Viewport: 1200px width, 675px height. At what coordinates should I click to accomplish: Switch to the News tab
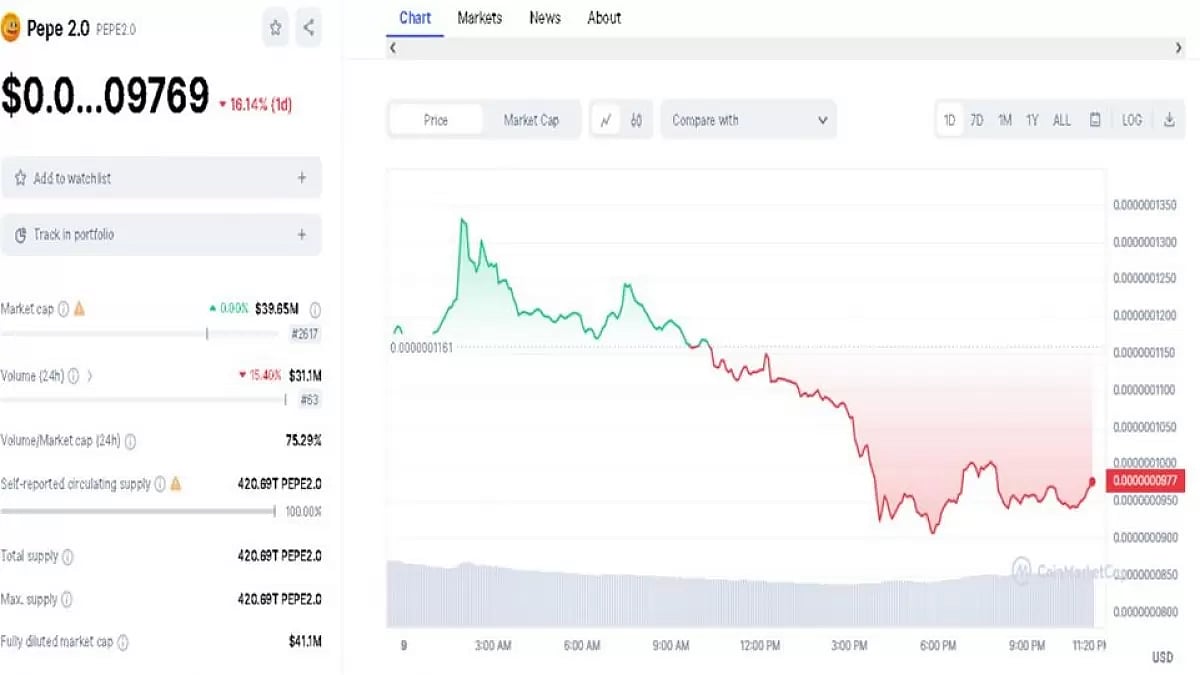tap(545, 18)
